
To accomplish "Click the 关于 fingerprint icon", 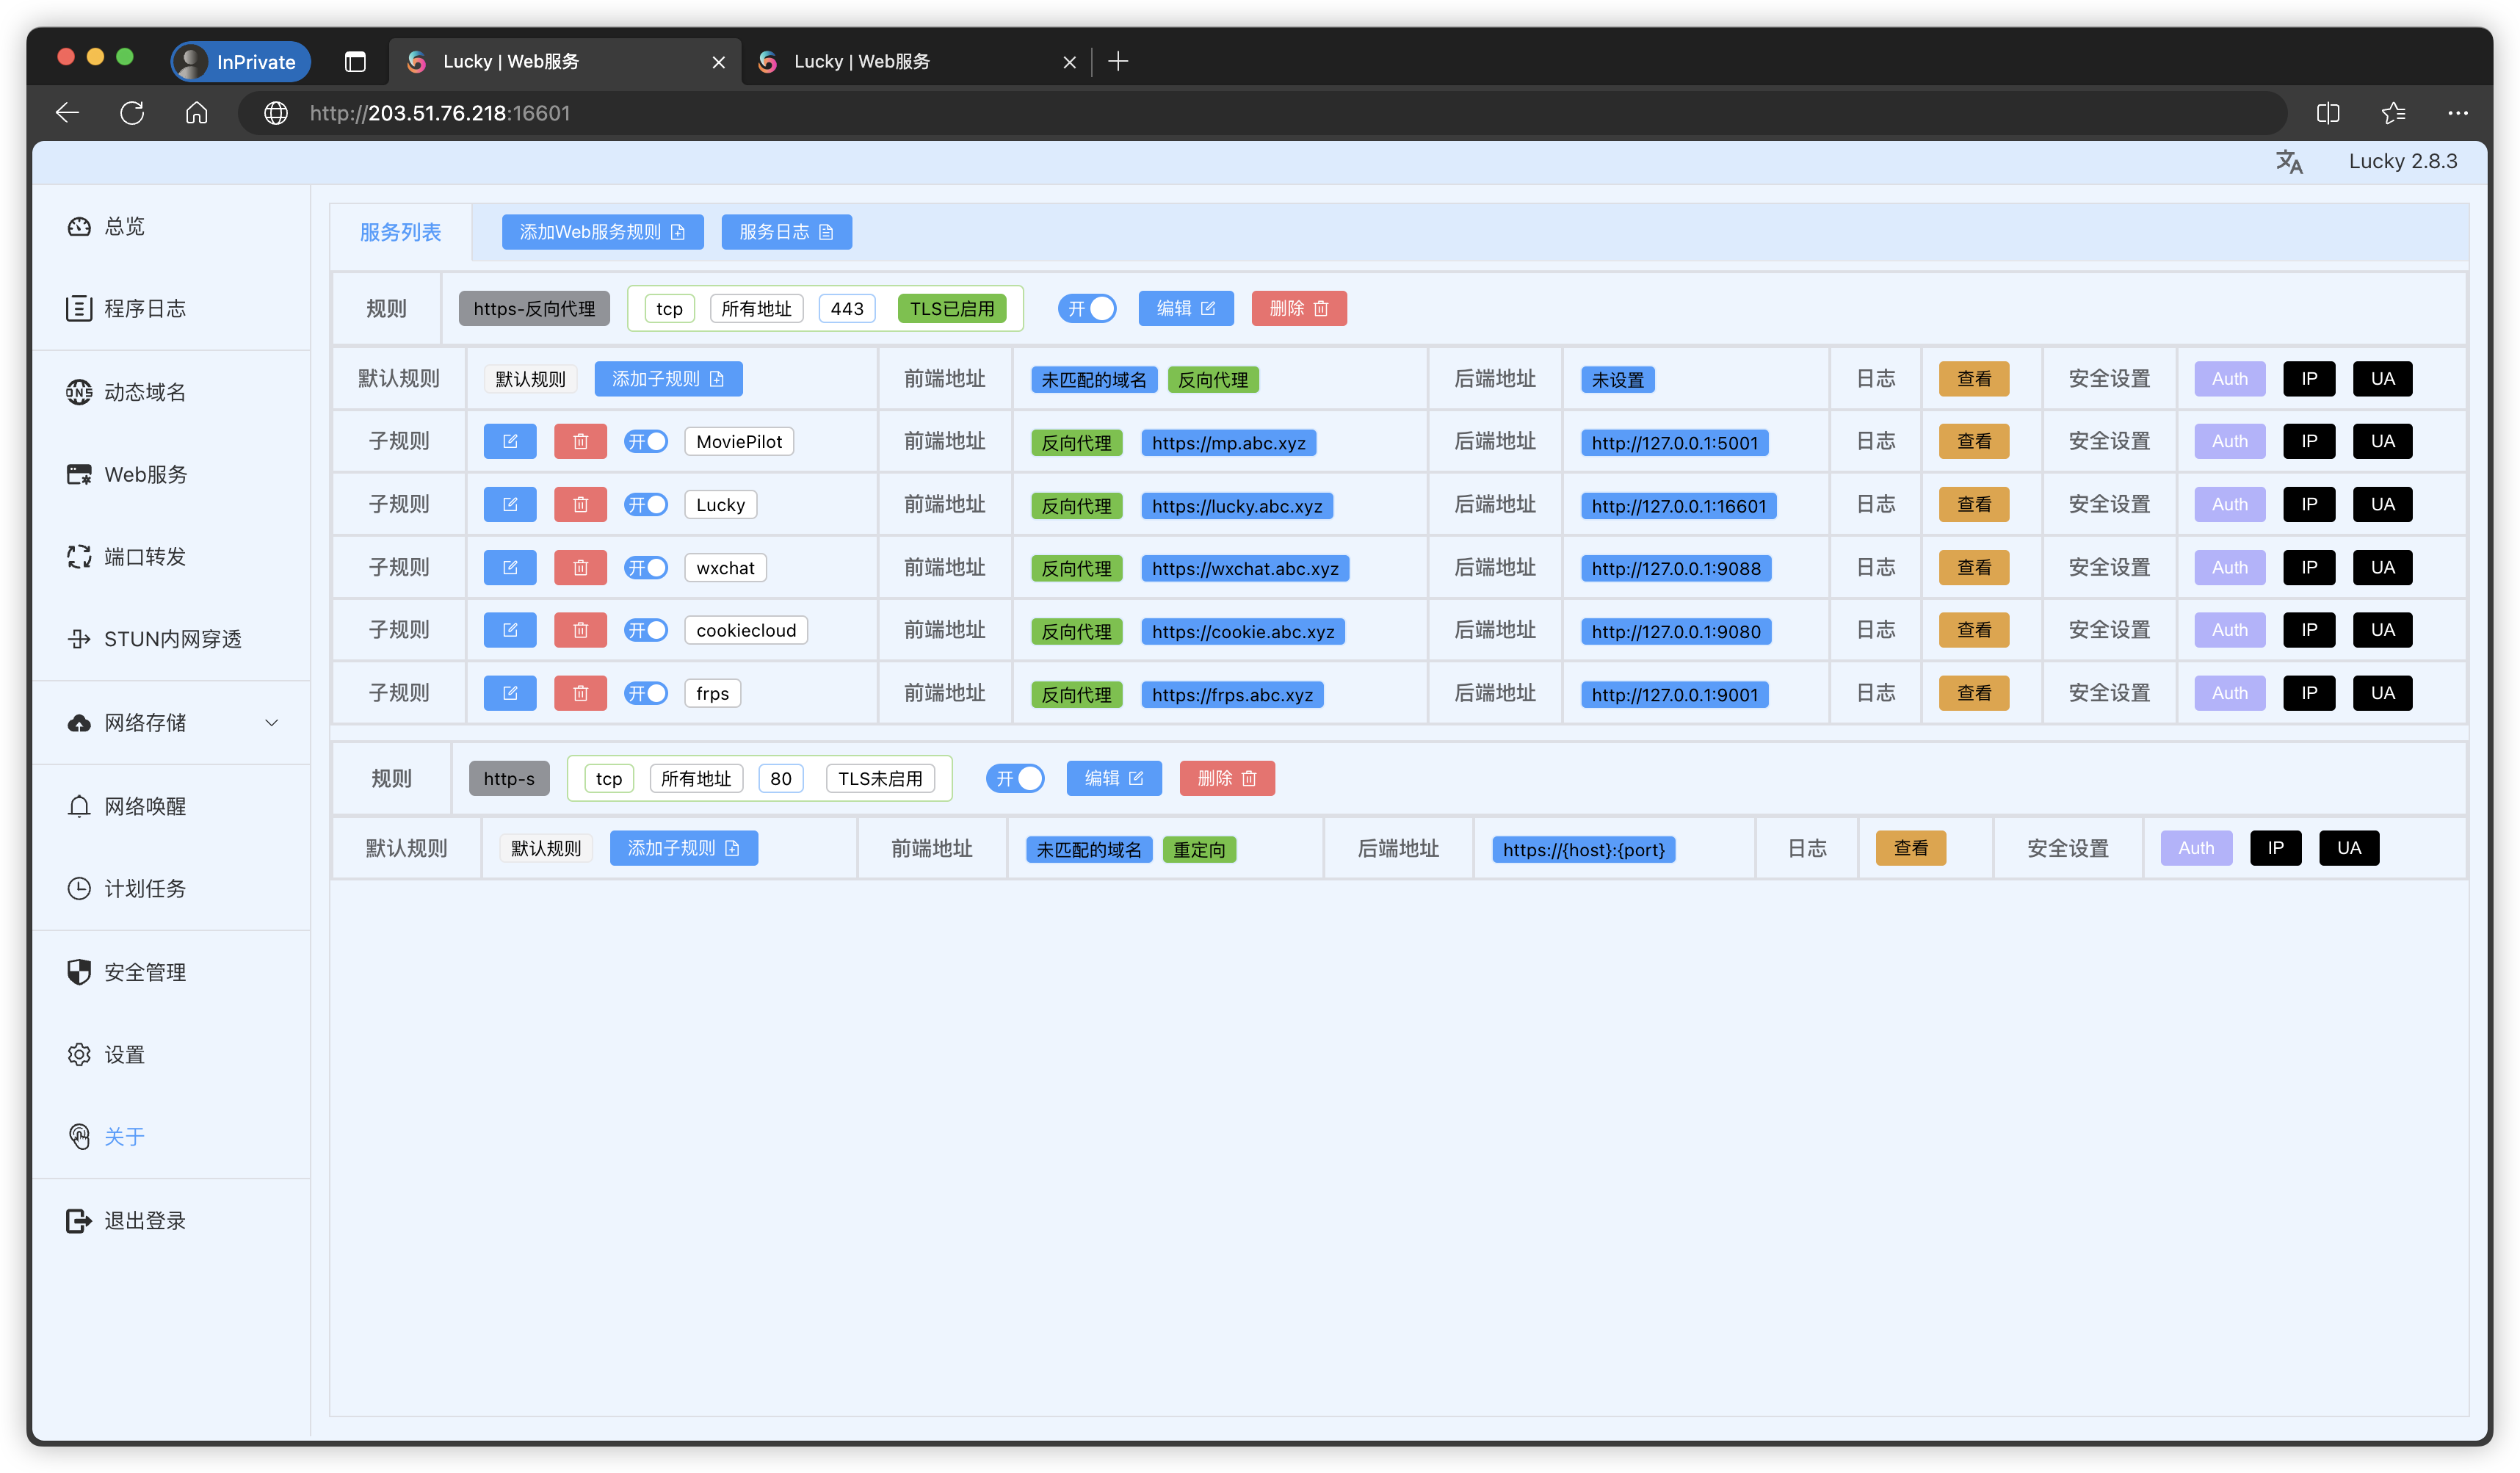I will click(79, 1137).
